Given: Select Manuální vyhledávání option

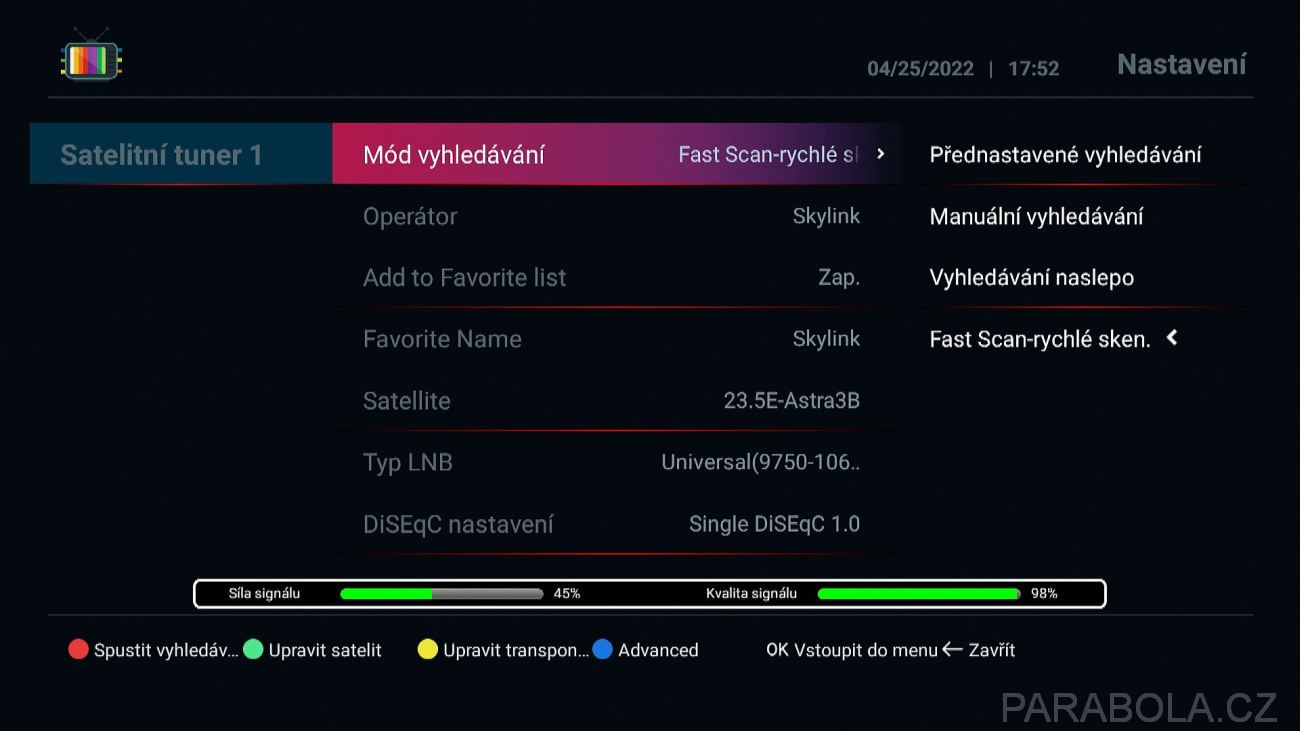Looking at the screenshot, I should [x=1036, y=216].
